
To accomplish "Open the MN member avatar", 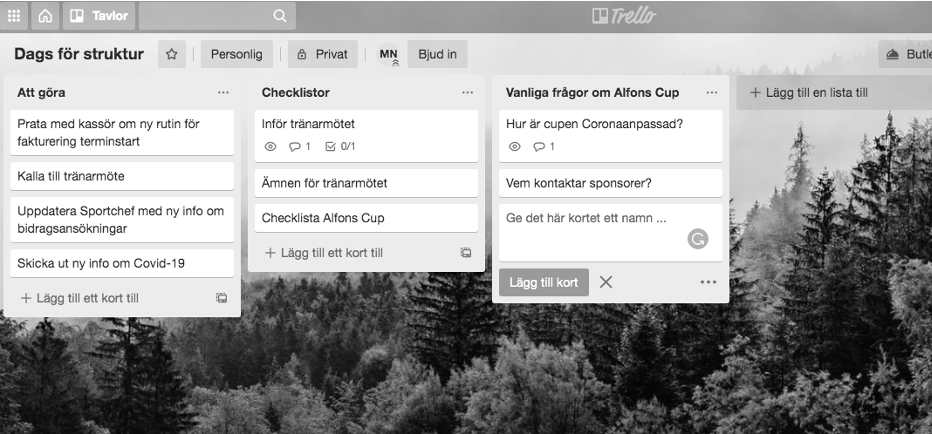I will [x=388, y=54].
